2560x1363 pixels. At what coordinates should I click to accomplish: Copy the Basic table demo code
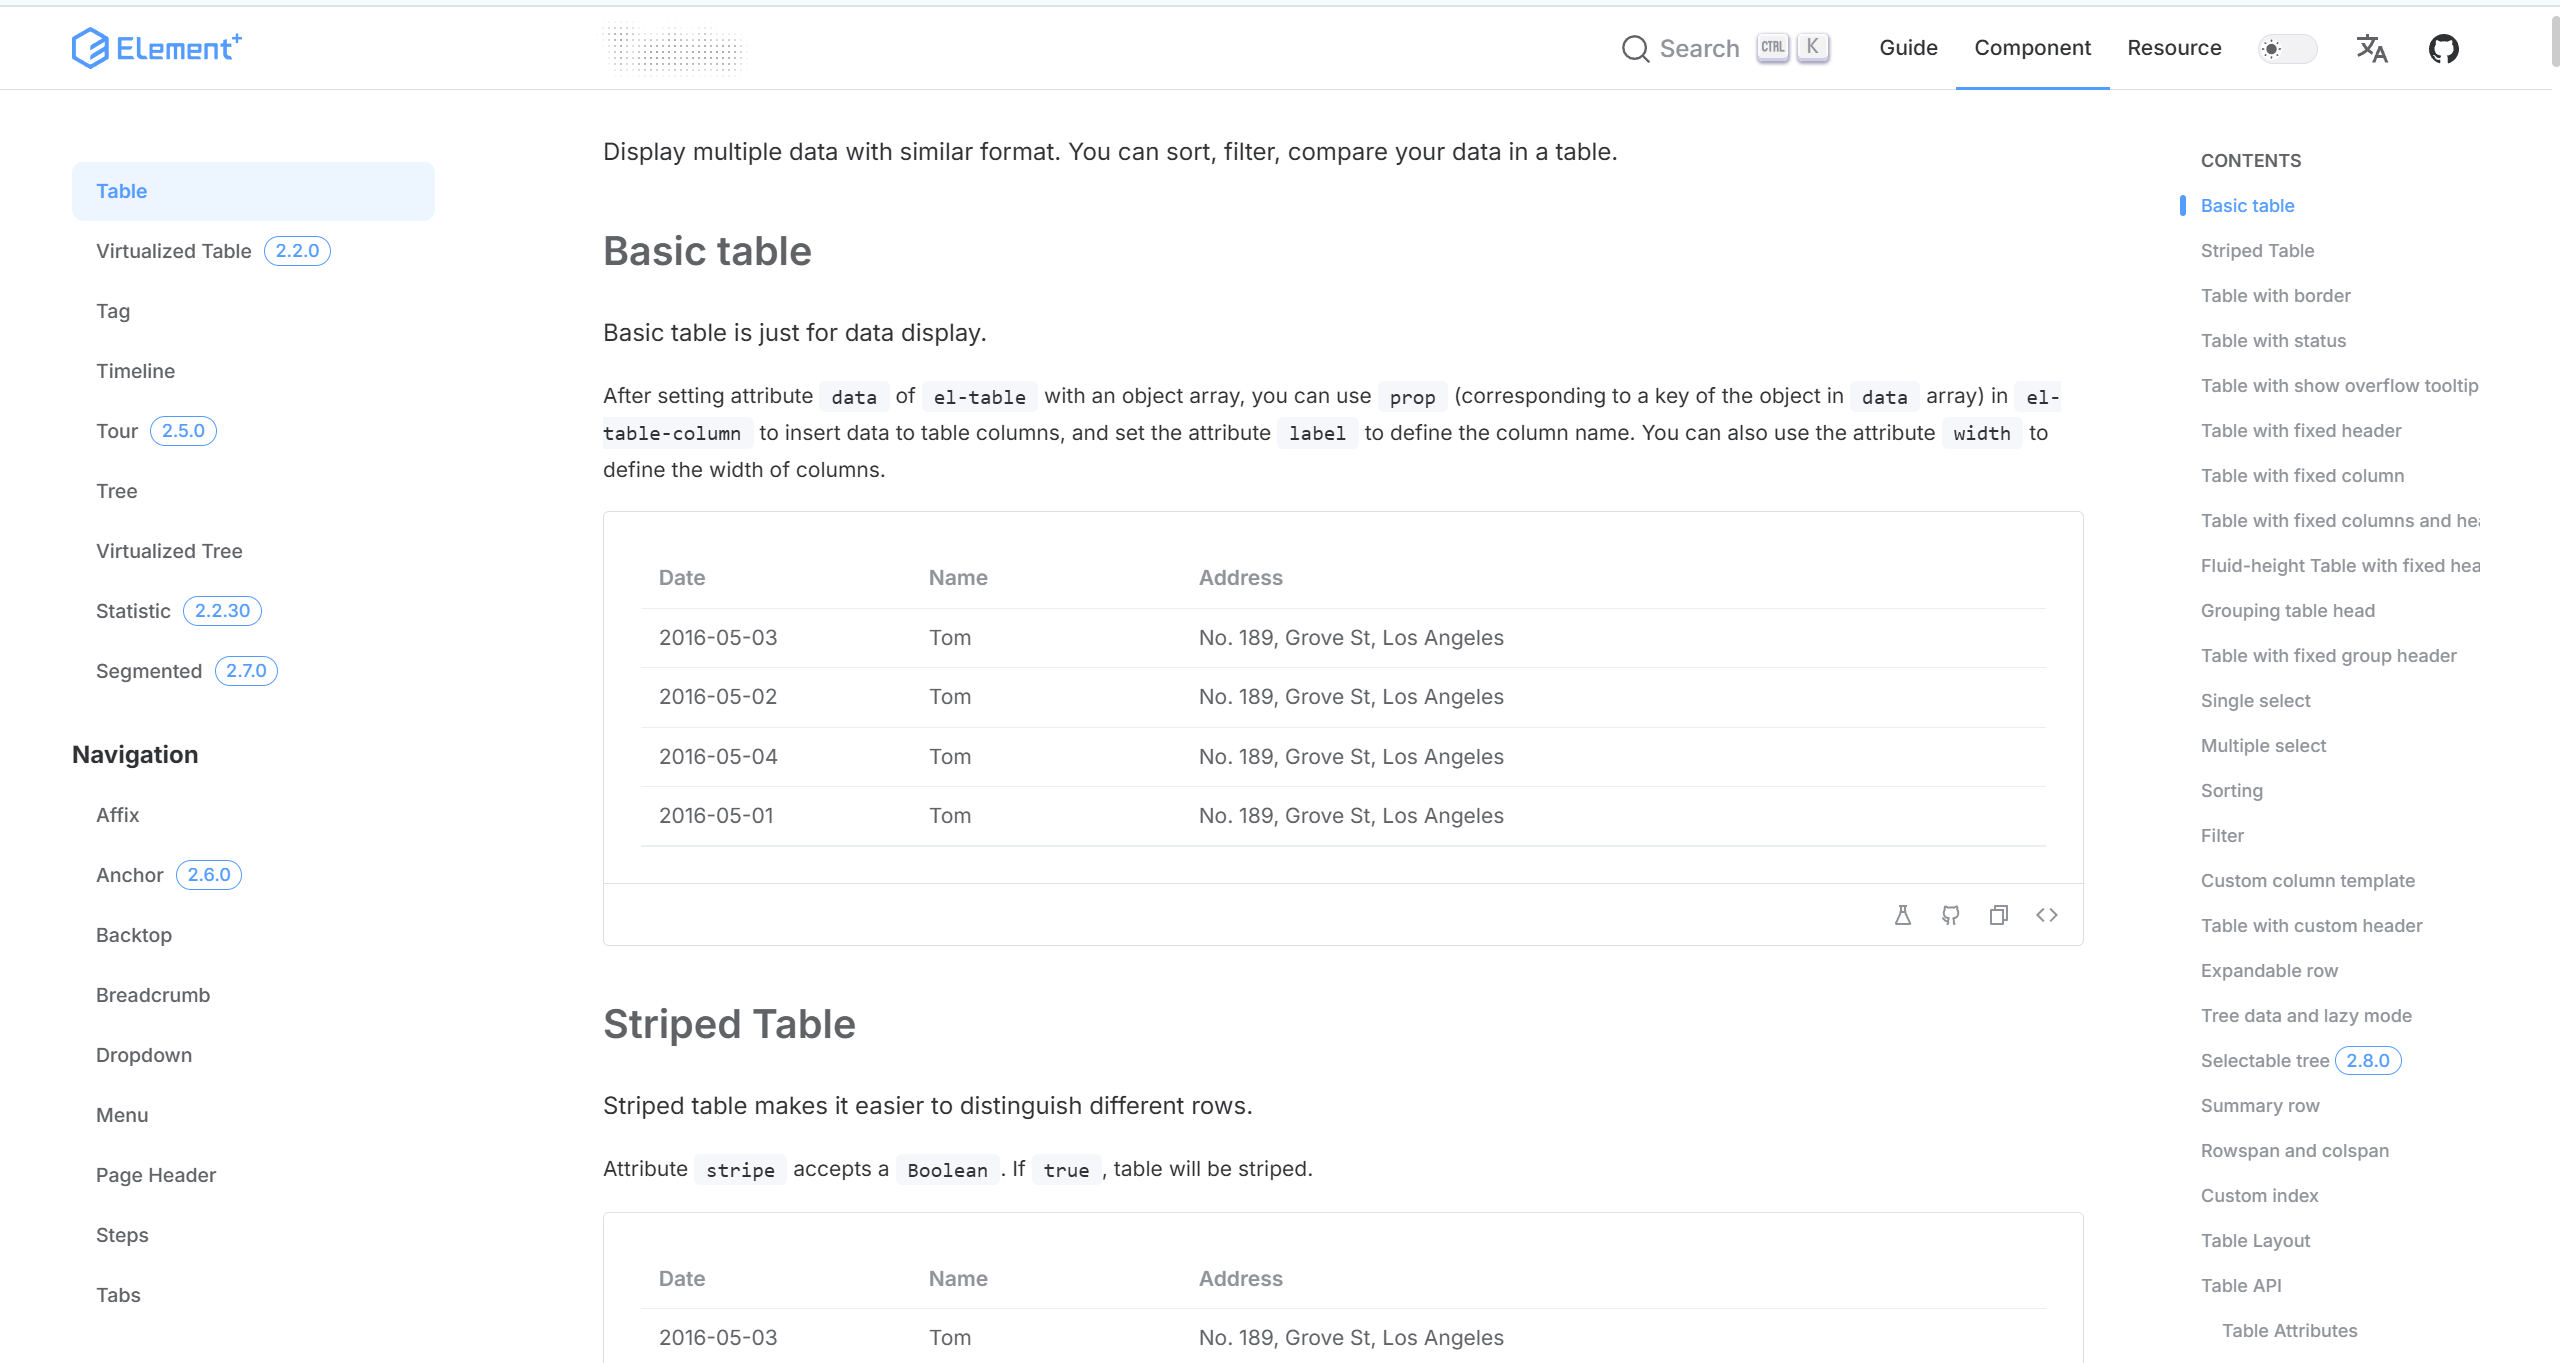coord(1999,915)
